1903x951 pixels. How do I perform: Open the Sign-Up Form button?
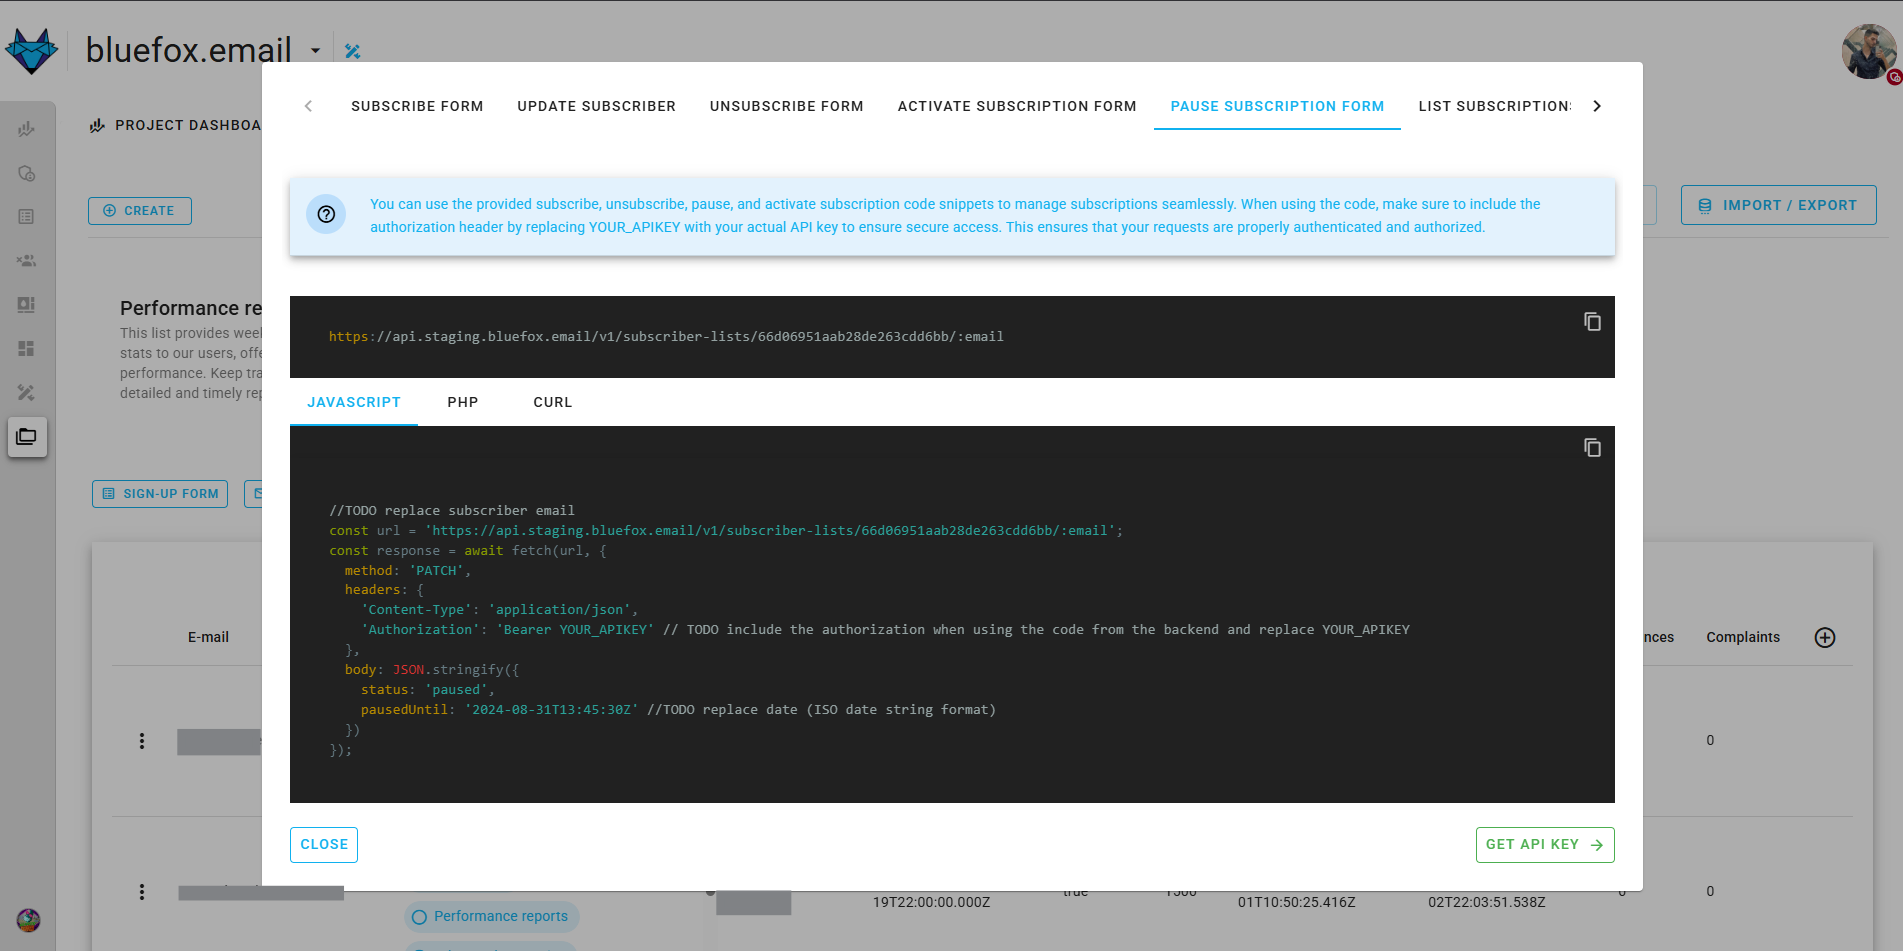coord(160,494)
